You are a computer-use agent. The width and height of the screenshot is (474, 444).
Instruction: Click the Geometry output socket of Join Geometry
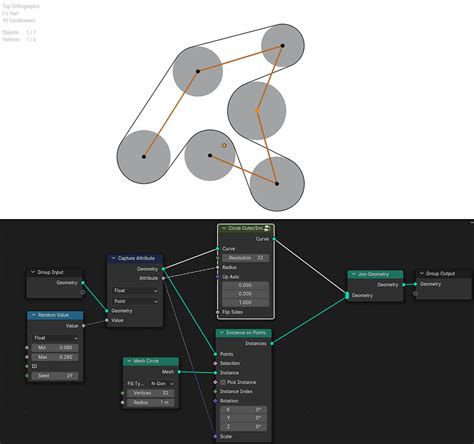[x=404, y=285]
